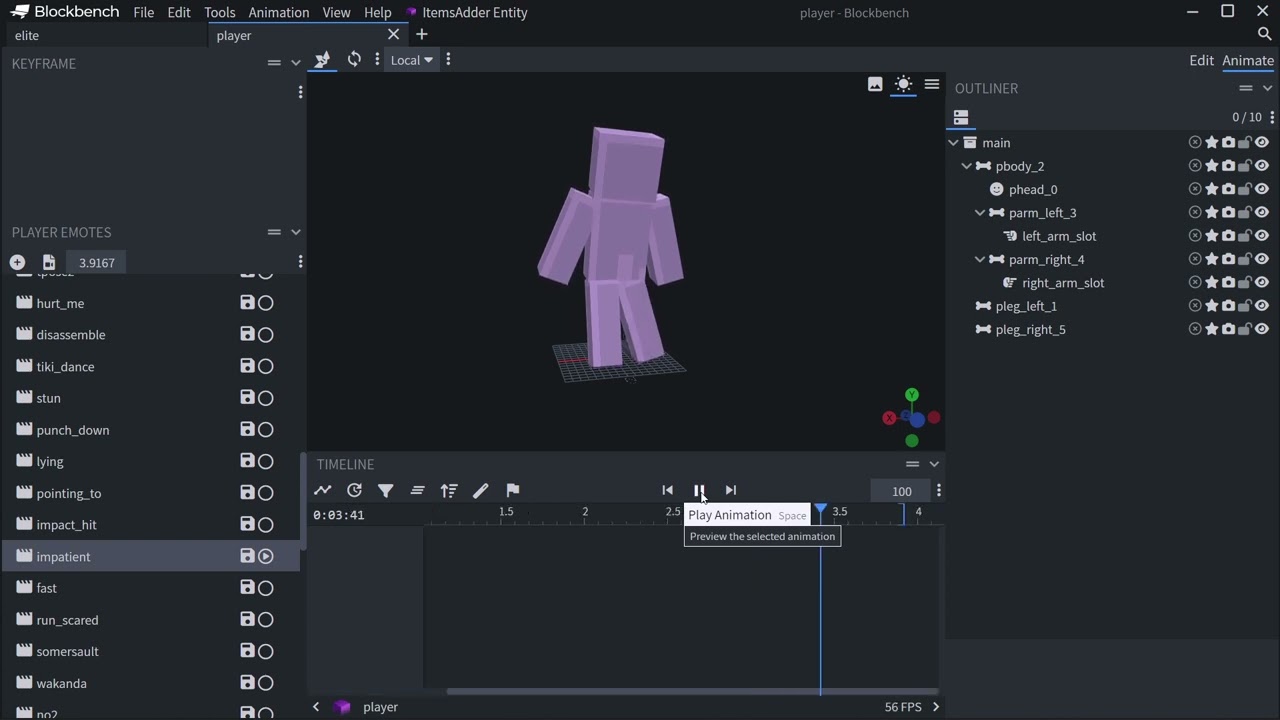Image resolution: width=1280 pixels, height=720 pixels.
Task: Collapse the Timeline panel chevron
Action: 934,464
